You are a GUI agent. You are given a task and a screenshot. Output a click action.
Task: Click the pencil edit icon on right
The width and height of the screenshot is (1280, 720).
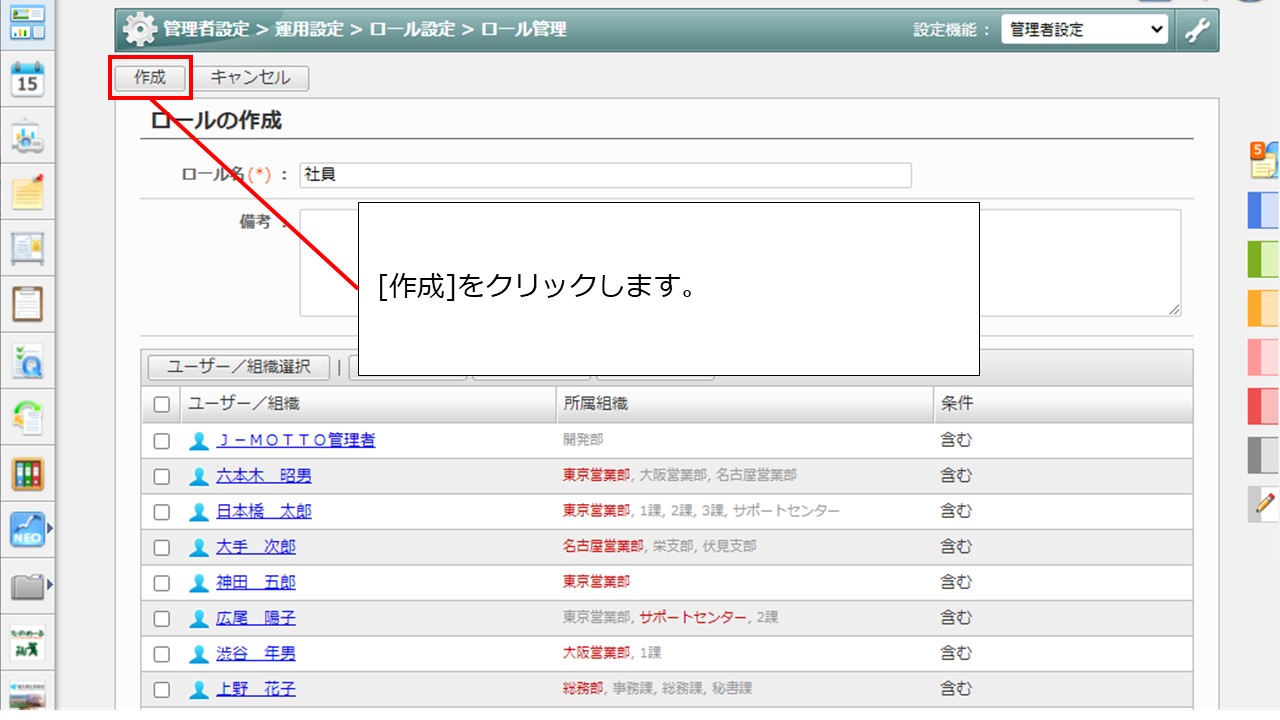[1264, 503]
